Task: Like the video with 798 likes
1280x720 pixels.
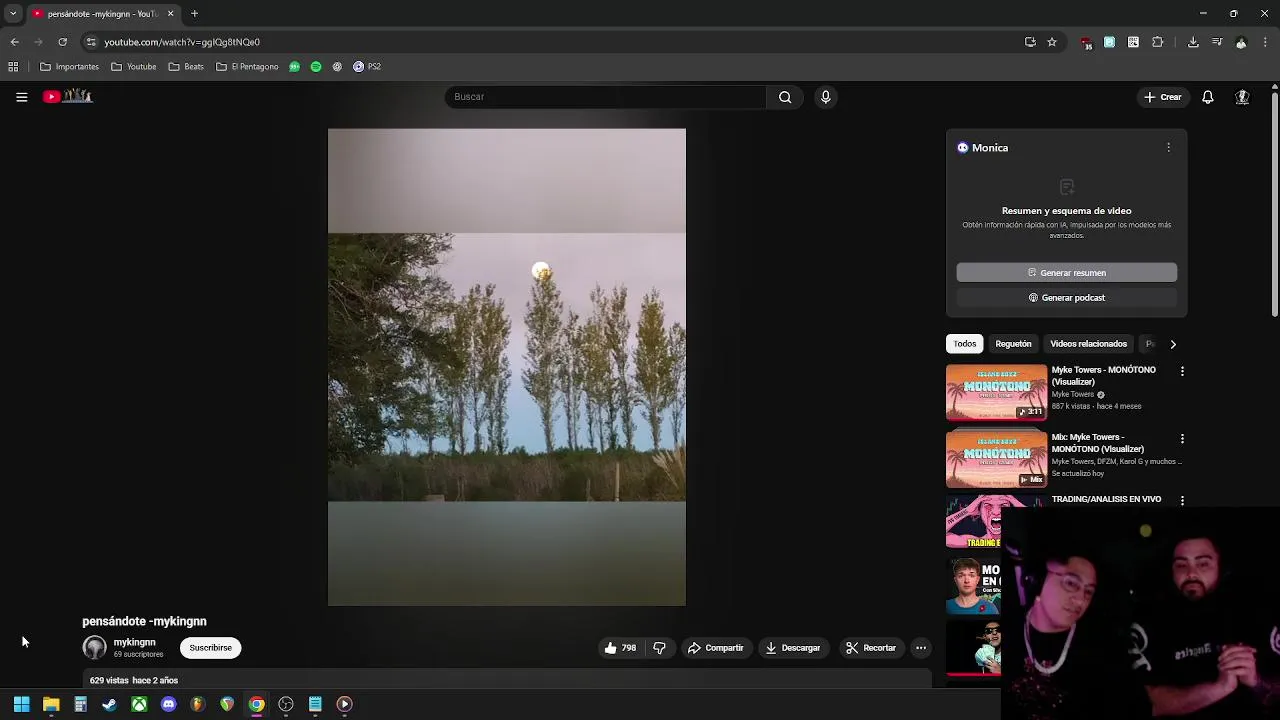Action: point(619,648)
